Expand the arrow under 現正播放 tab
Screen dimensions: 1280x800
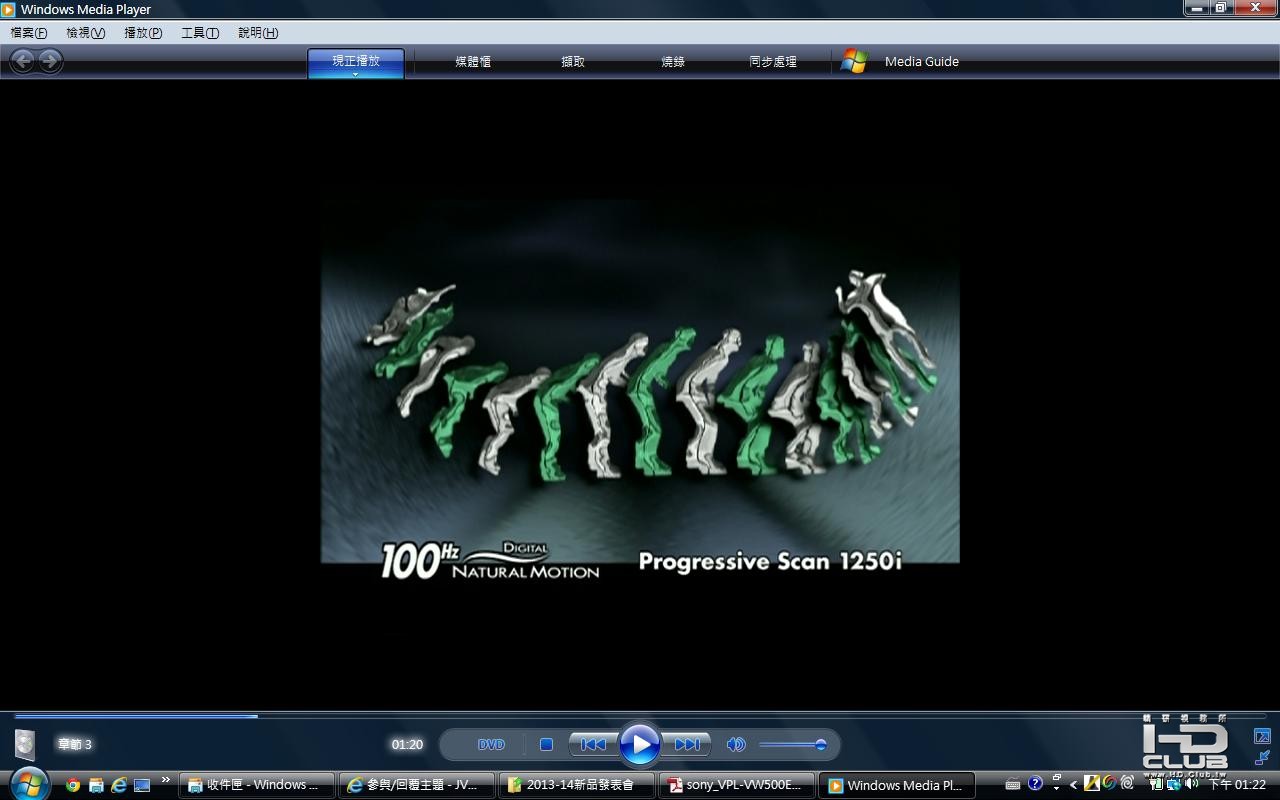pyautogui.click(x=355, y=74)
